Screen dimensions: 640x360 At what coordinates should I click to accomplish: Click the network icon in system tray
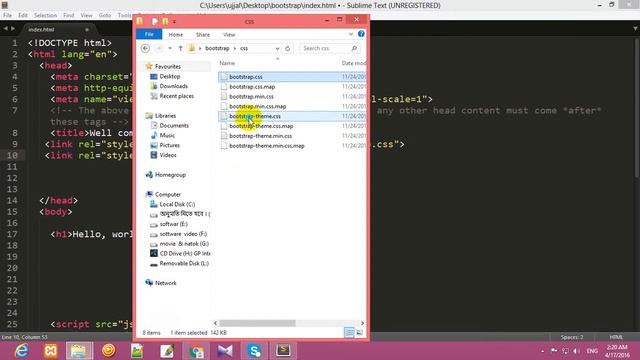pos(565,351)
